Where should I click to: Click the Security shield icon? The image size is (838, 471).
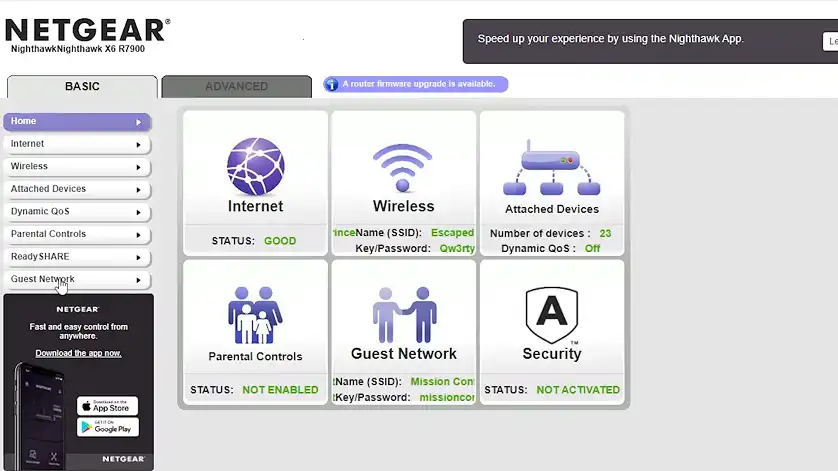(552, 315)
